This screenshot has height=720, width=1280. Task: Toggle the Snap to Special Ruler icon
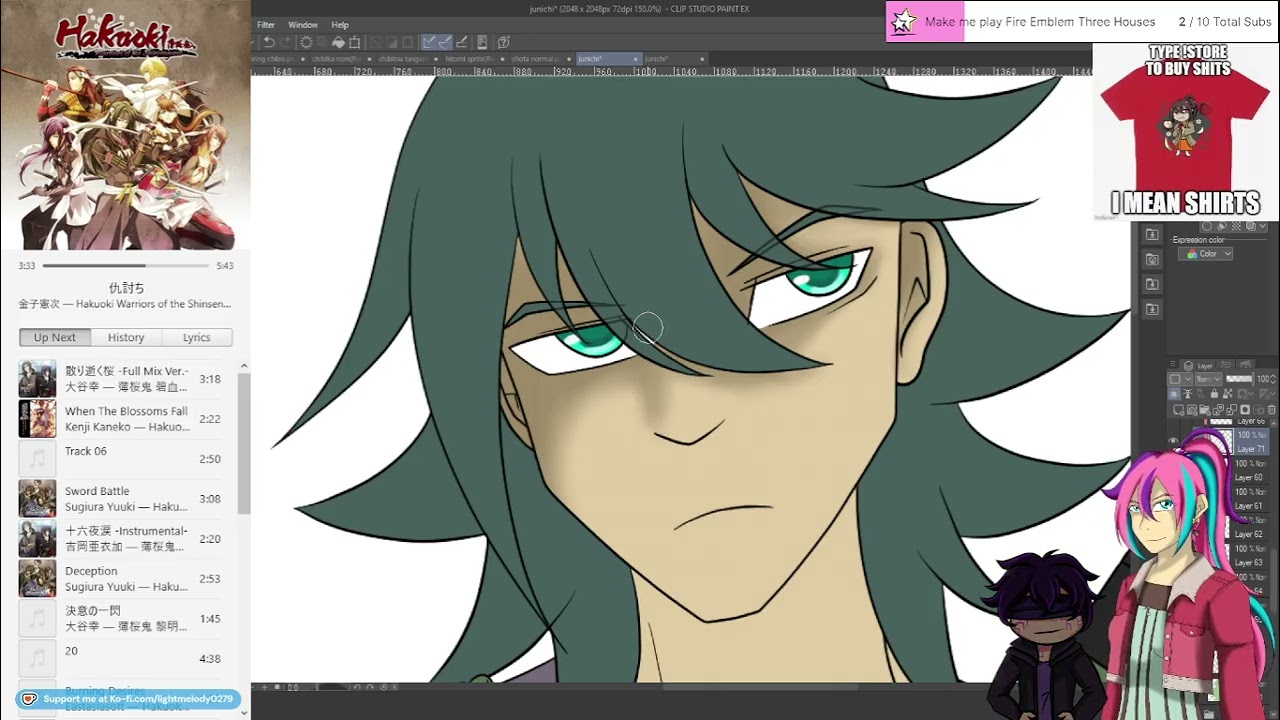[x=445, y=42]
